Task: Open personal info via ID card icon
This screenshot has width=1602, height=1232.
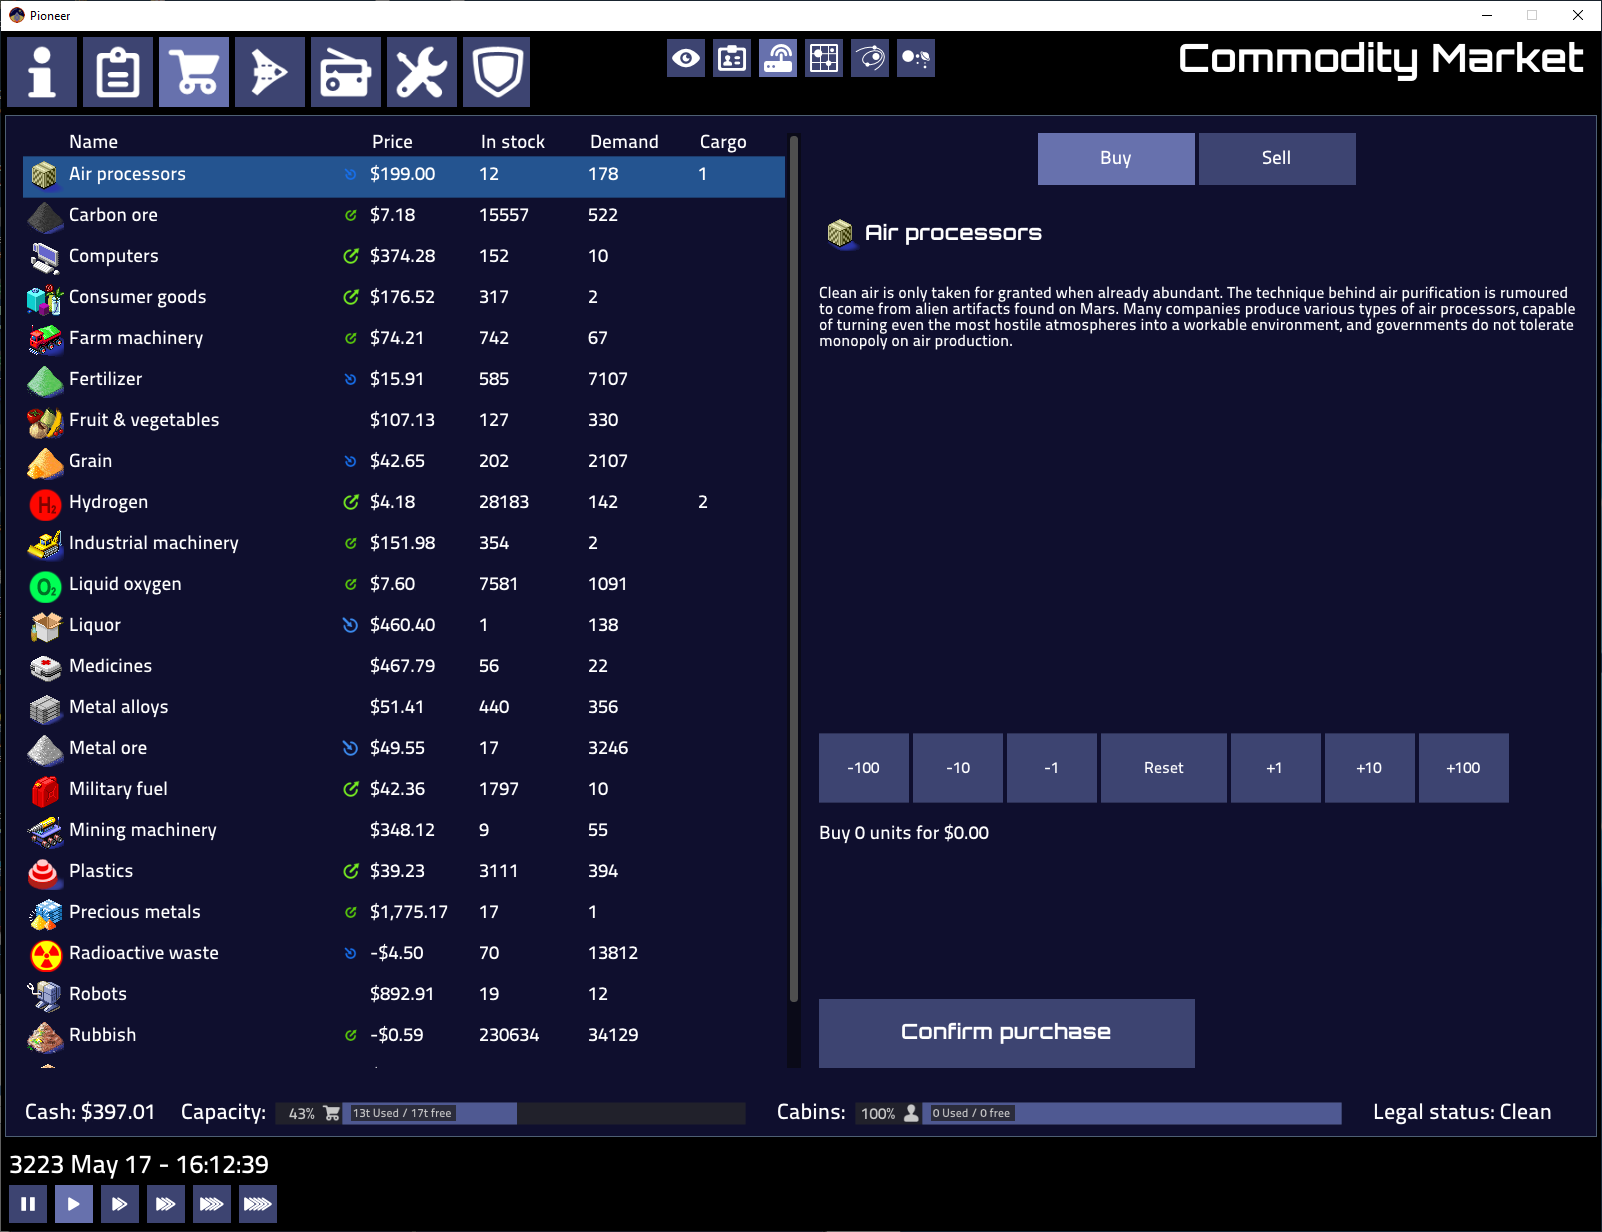Action: (731, 58)
